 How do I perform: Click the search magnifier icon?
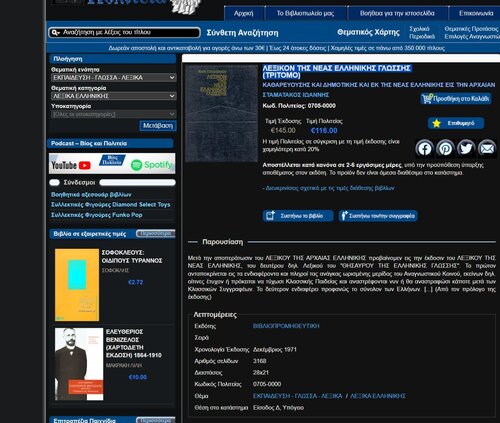point(55,32)
